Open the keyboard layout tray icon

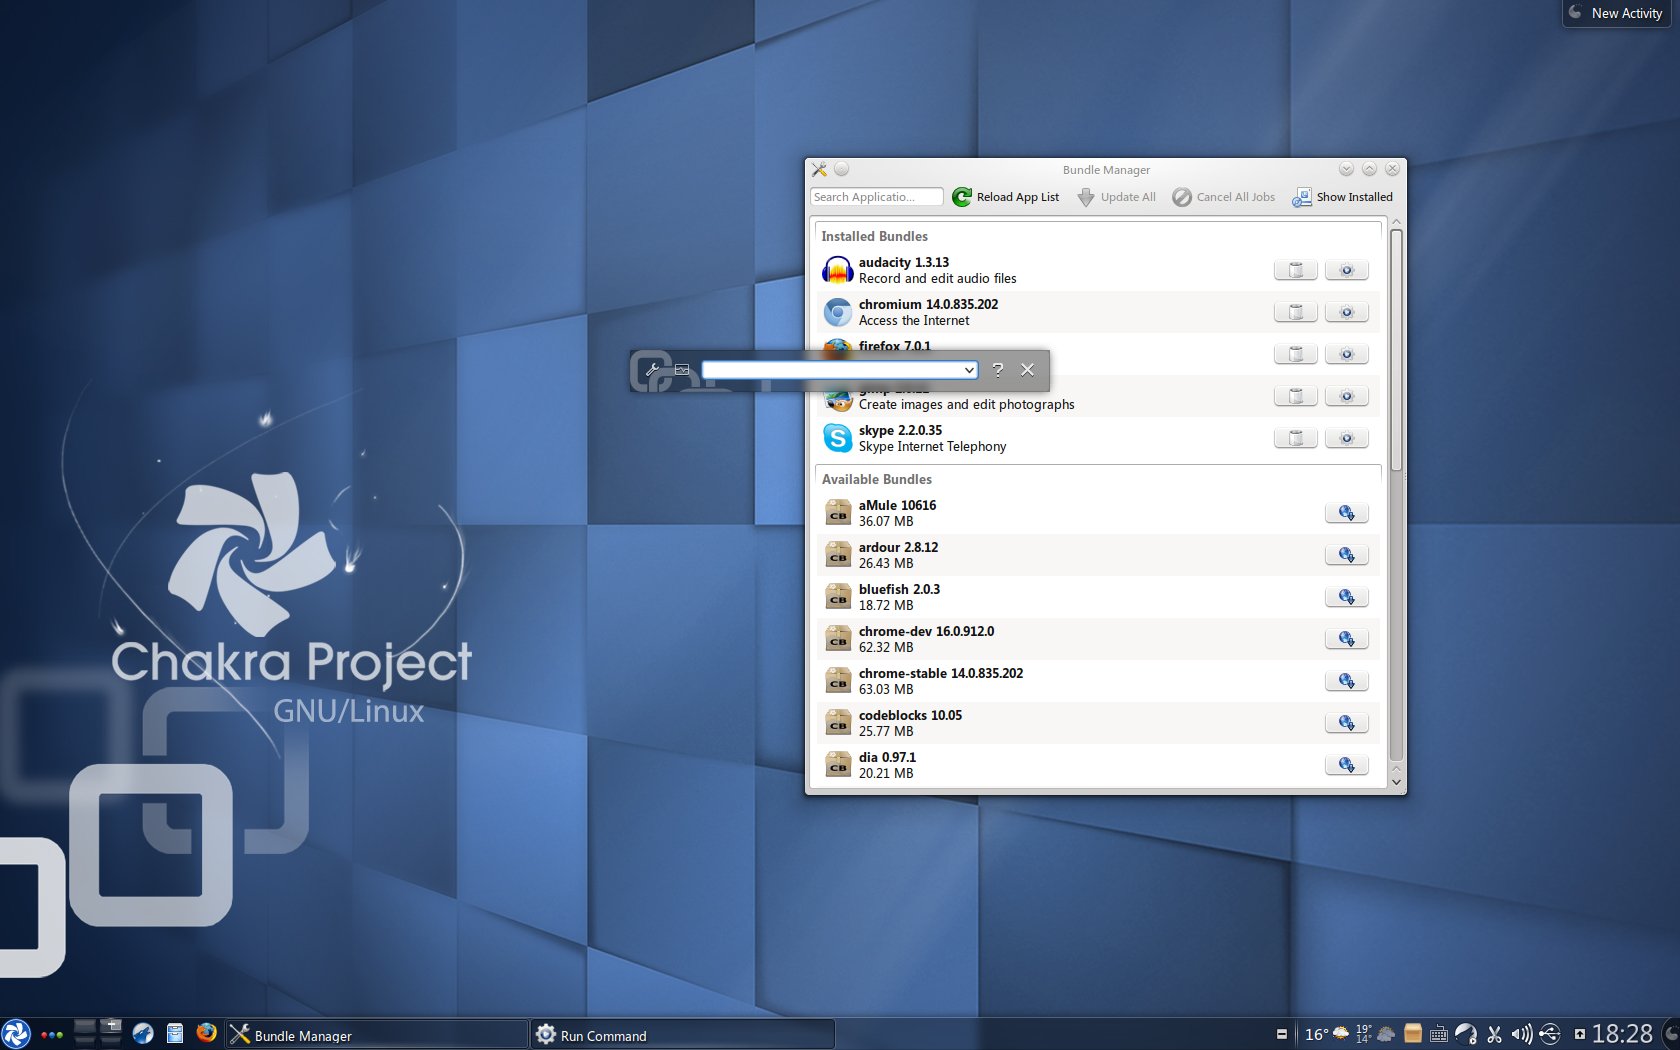point(1439,1035)
